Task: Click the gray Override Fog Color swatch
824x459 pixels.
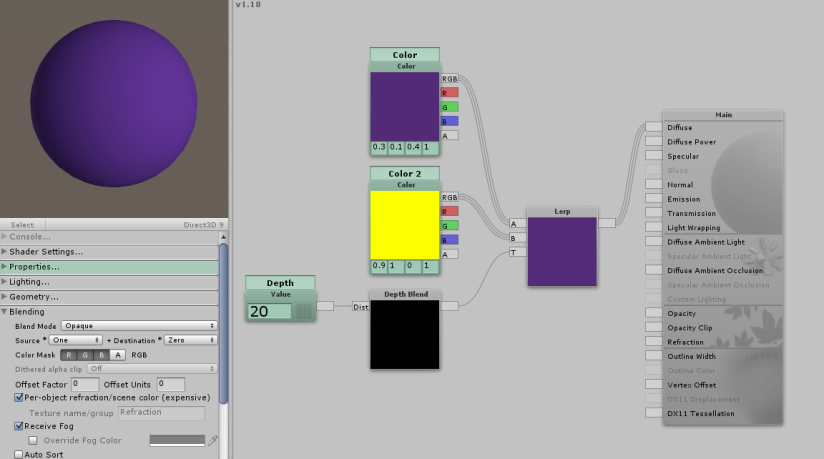Action: pyautogui.click(x=177, y=440)
